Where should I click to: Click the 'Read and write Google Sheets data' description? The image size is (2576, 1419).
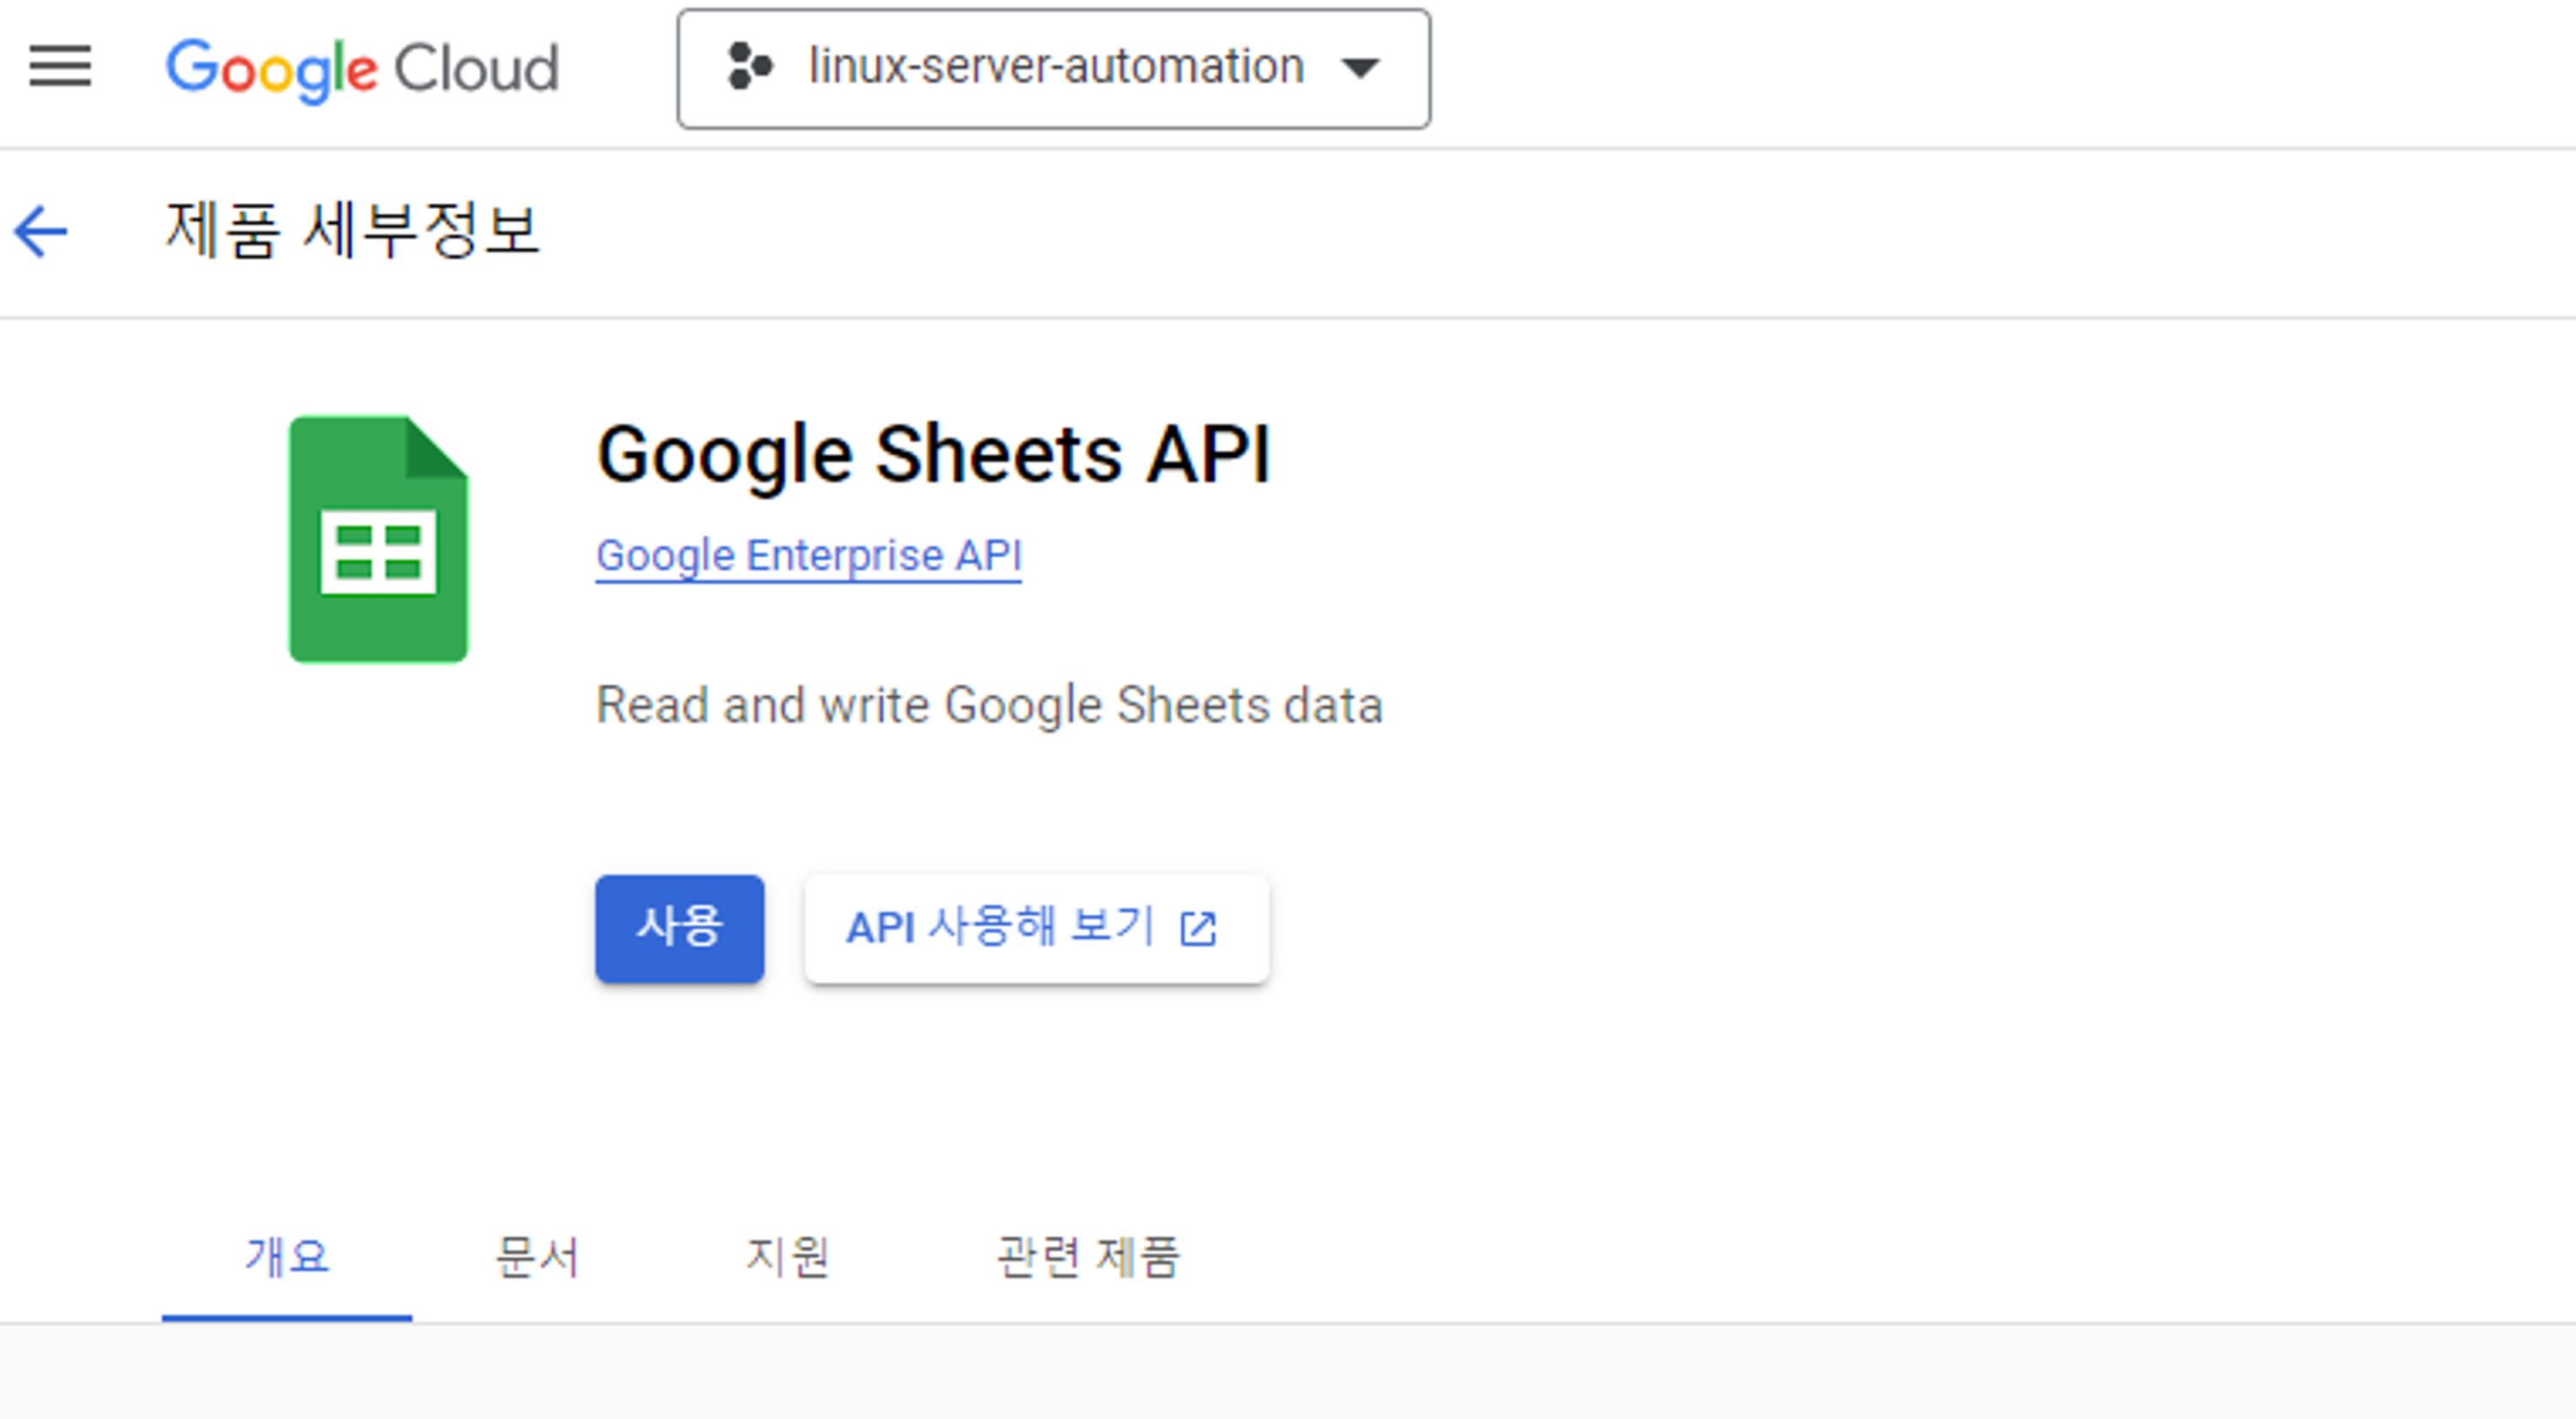pyautogui.click(x=989, y=705)
